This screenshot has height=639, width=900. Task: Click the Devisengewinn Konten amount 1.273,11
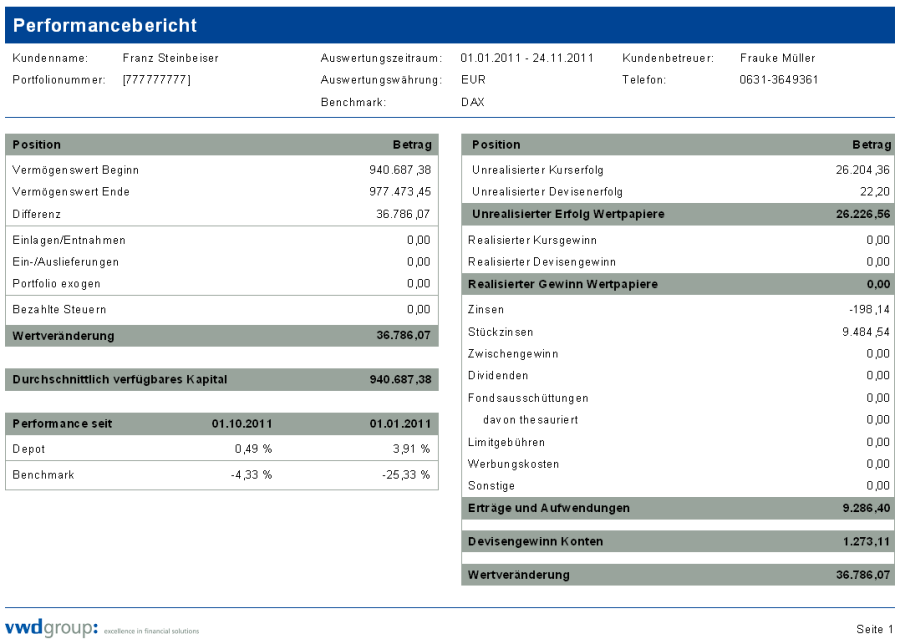click(866, 542)
